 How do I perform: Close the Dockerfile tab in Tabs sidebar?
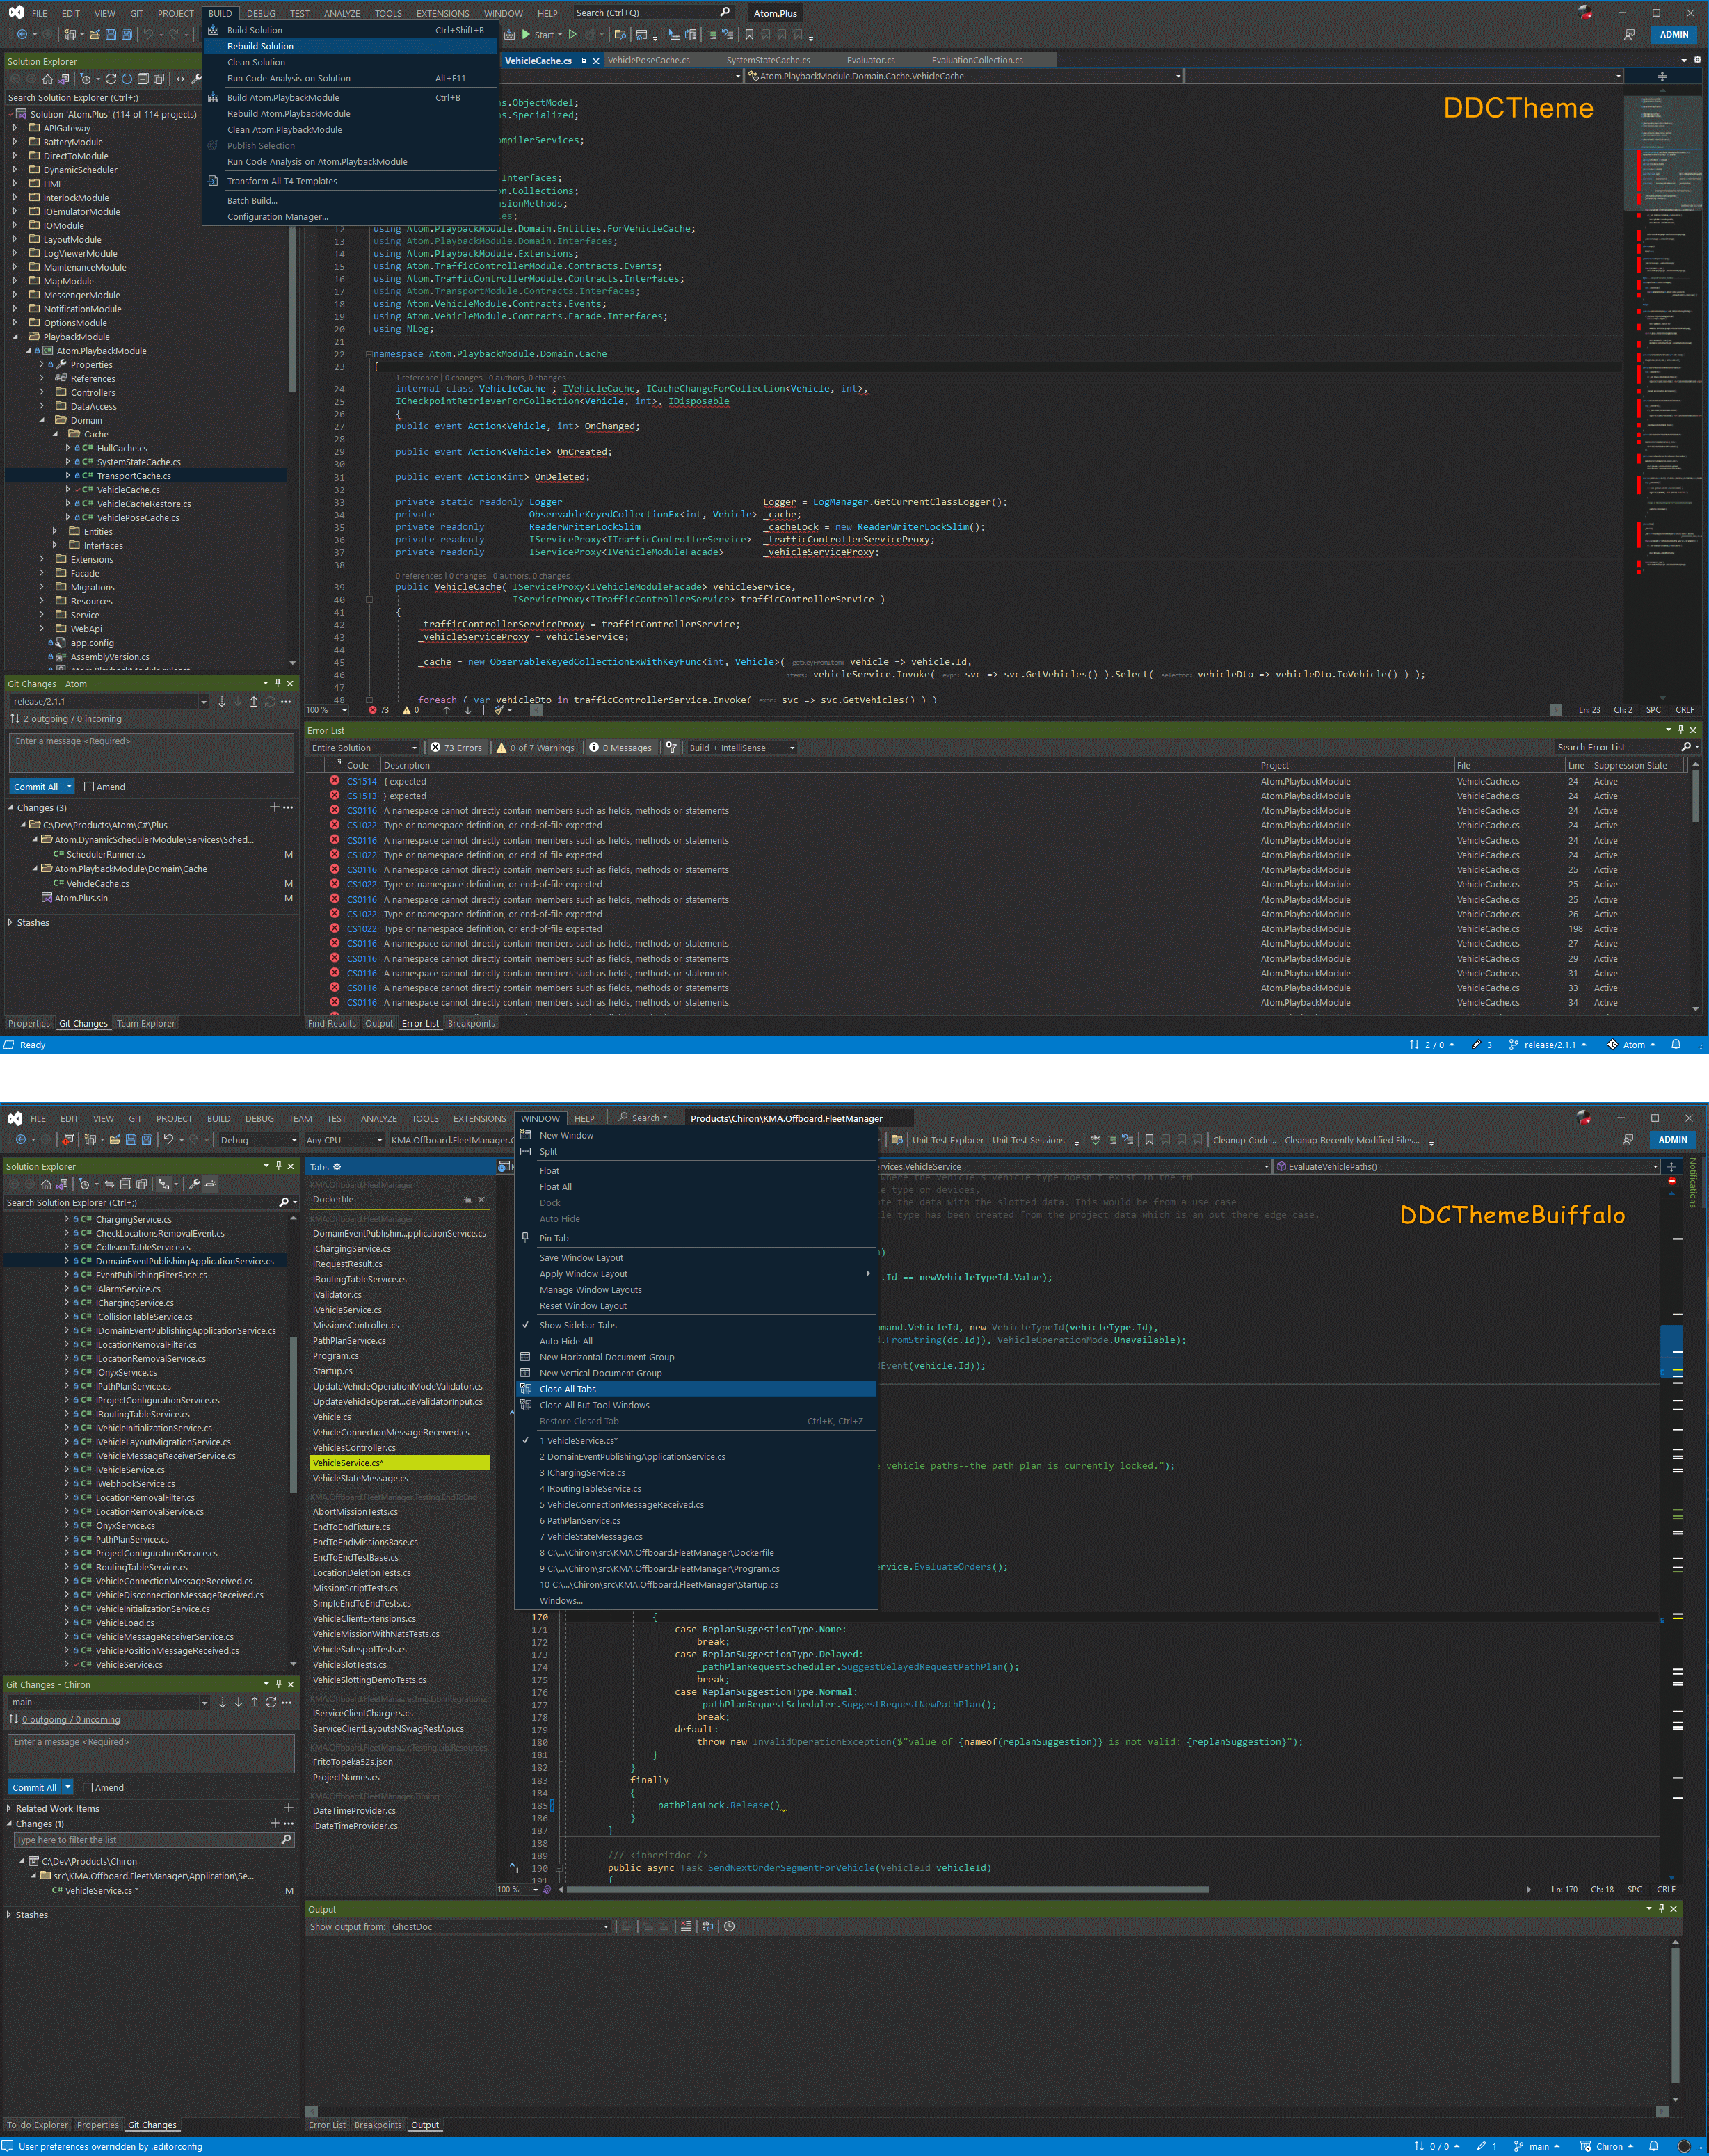pos(481,1200)
